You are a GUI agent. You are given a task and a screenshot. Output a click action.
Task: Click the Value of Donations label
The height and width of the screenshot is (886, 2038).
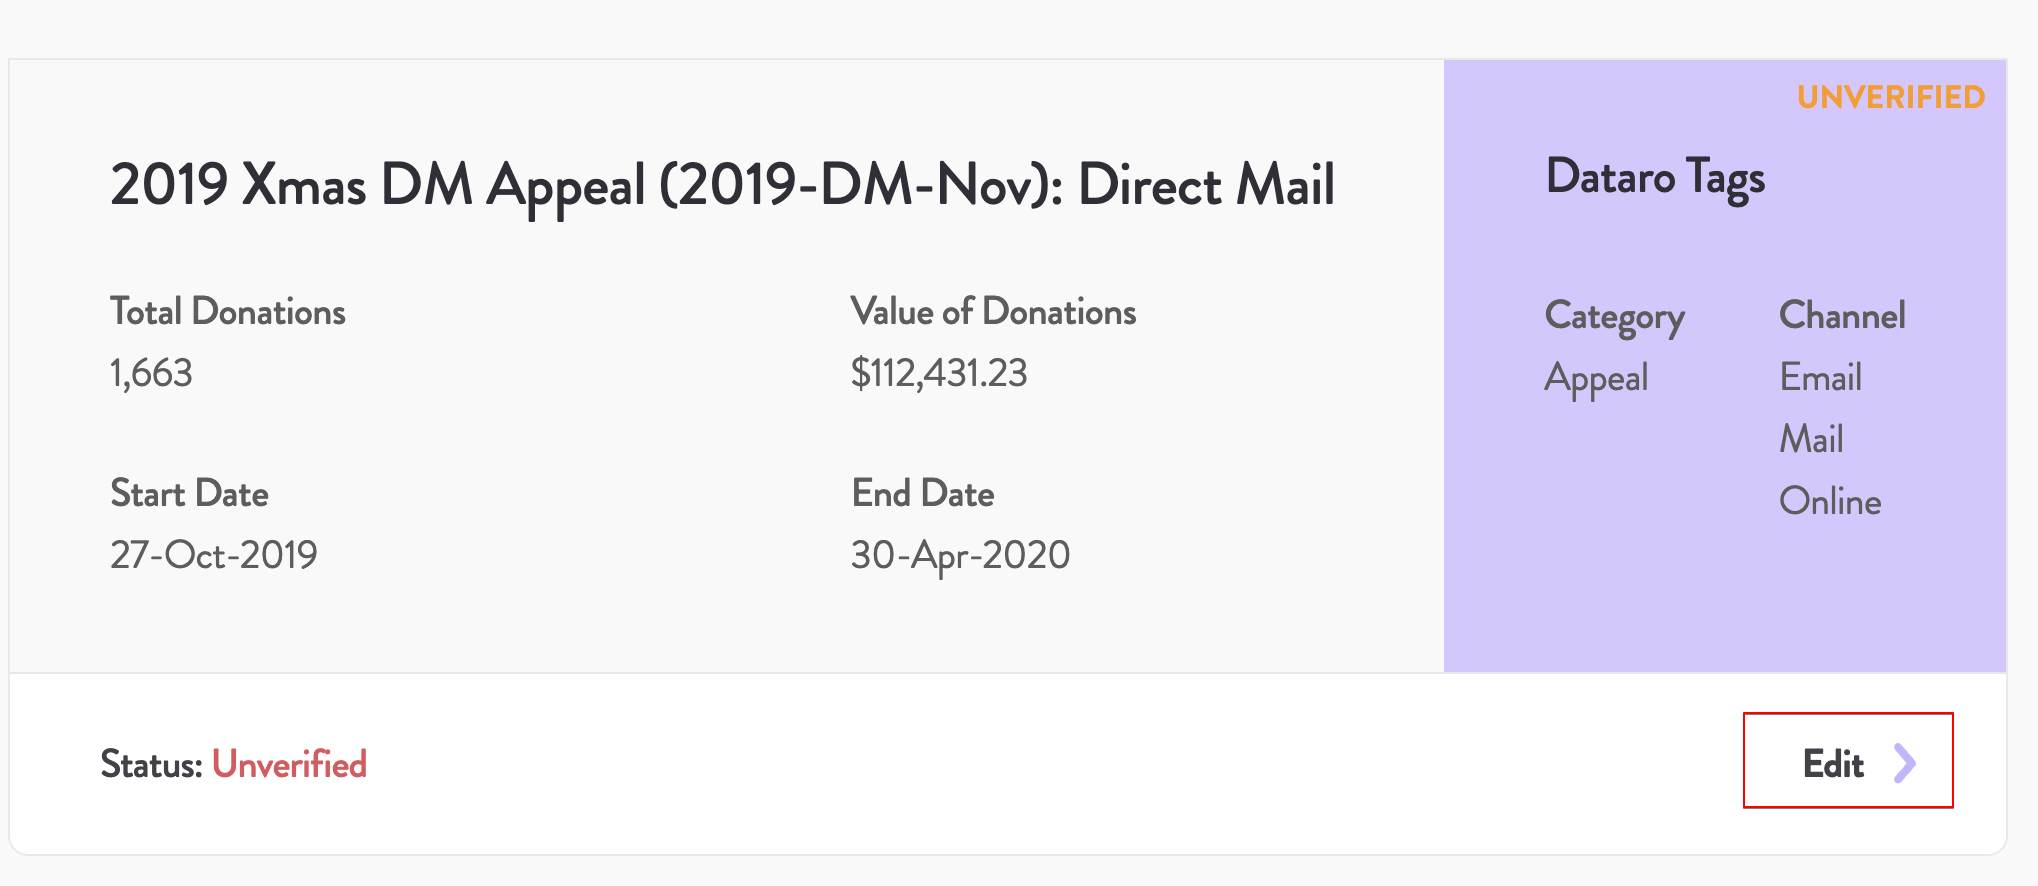coord(993,312)
